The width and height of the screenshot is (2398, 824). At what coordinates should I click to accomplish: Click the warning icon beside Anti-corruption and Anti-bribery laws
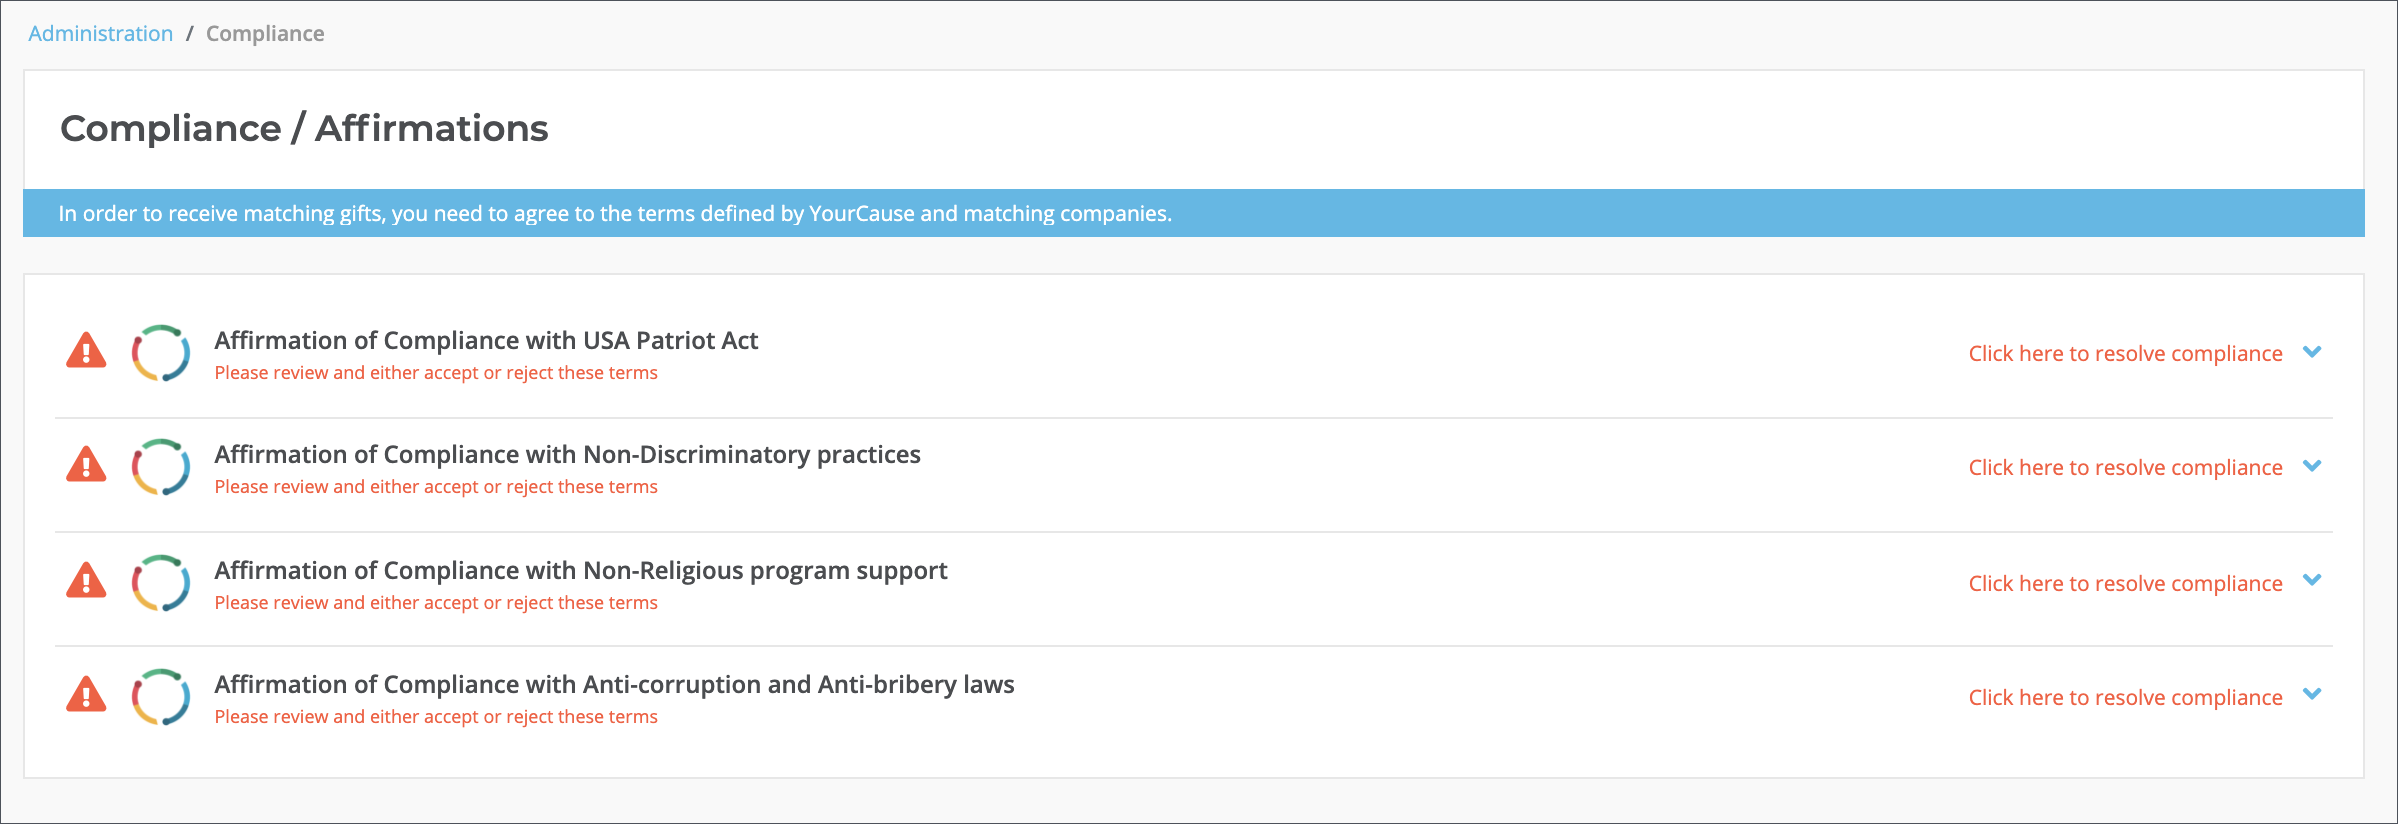[86, 694]
